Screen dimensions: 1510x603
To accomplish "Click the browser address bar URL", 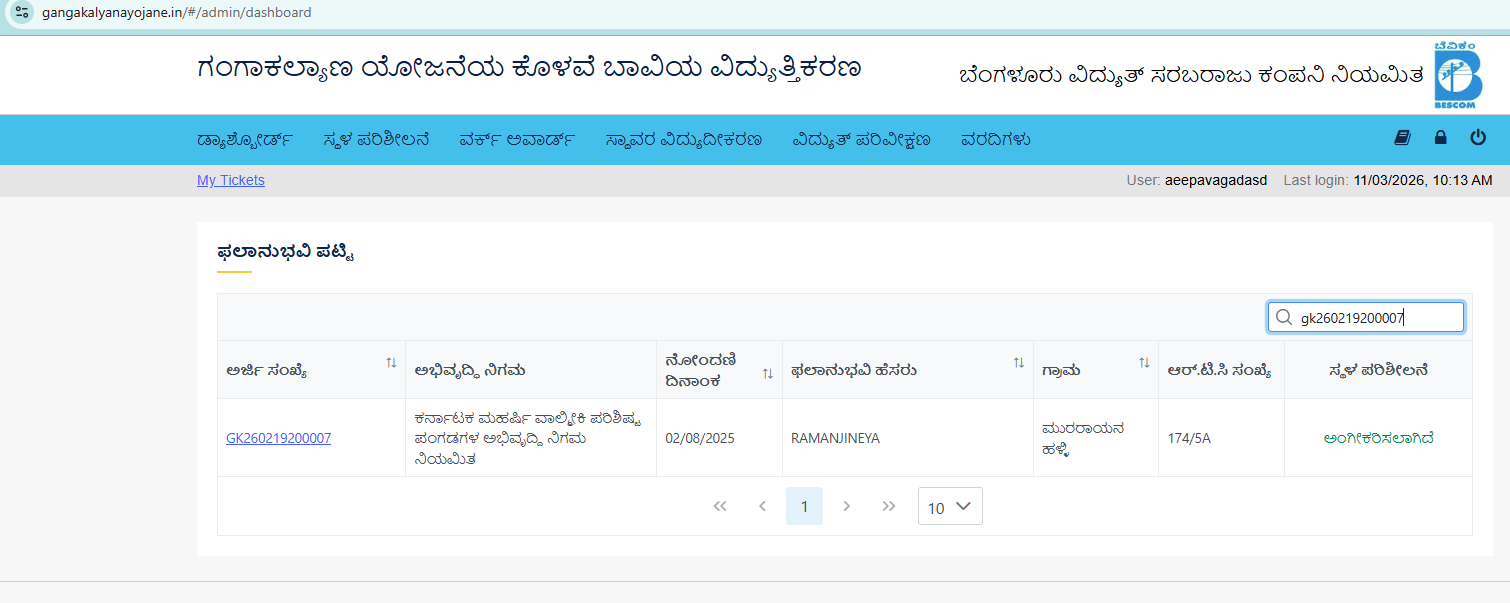I will 177,13.
